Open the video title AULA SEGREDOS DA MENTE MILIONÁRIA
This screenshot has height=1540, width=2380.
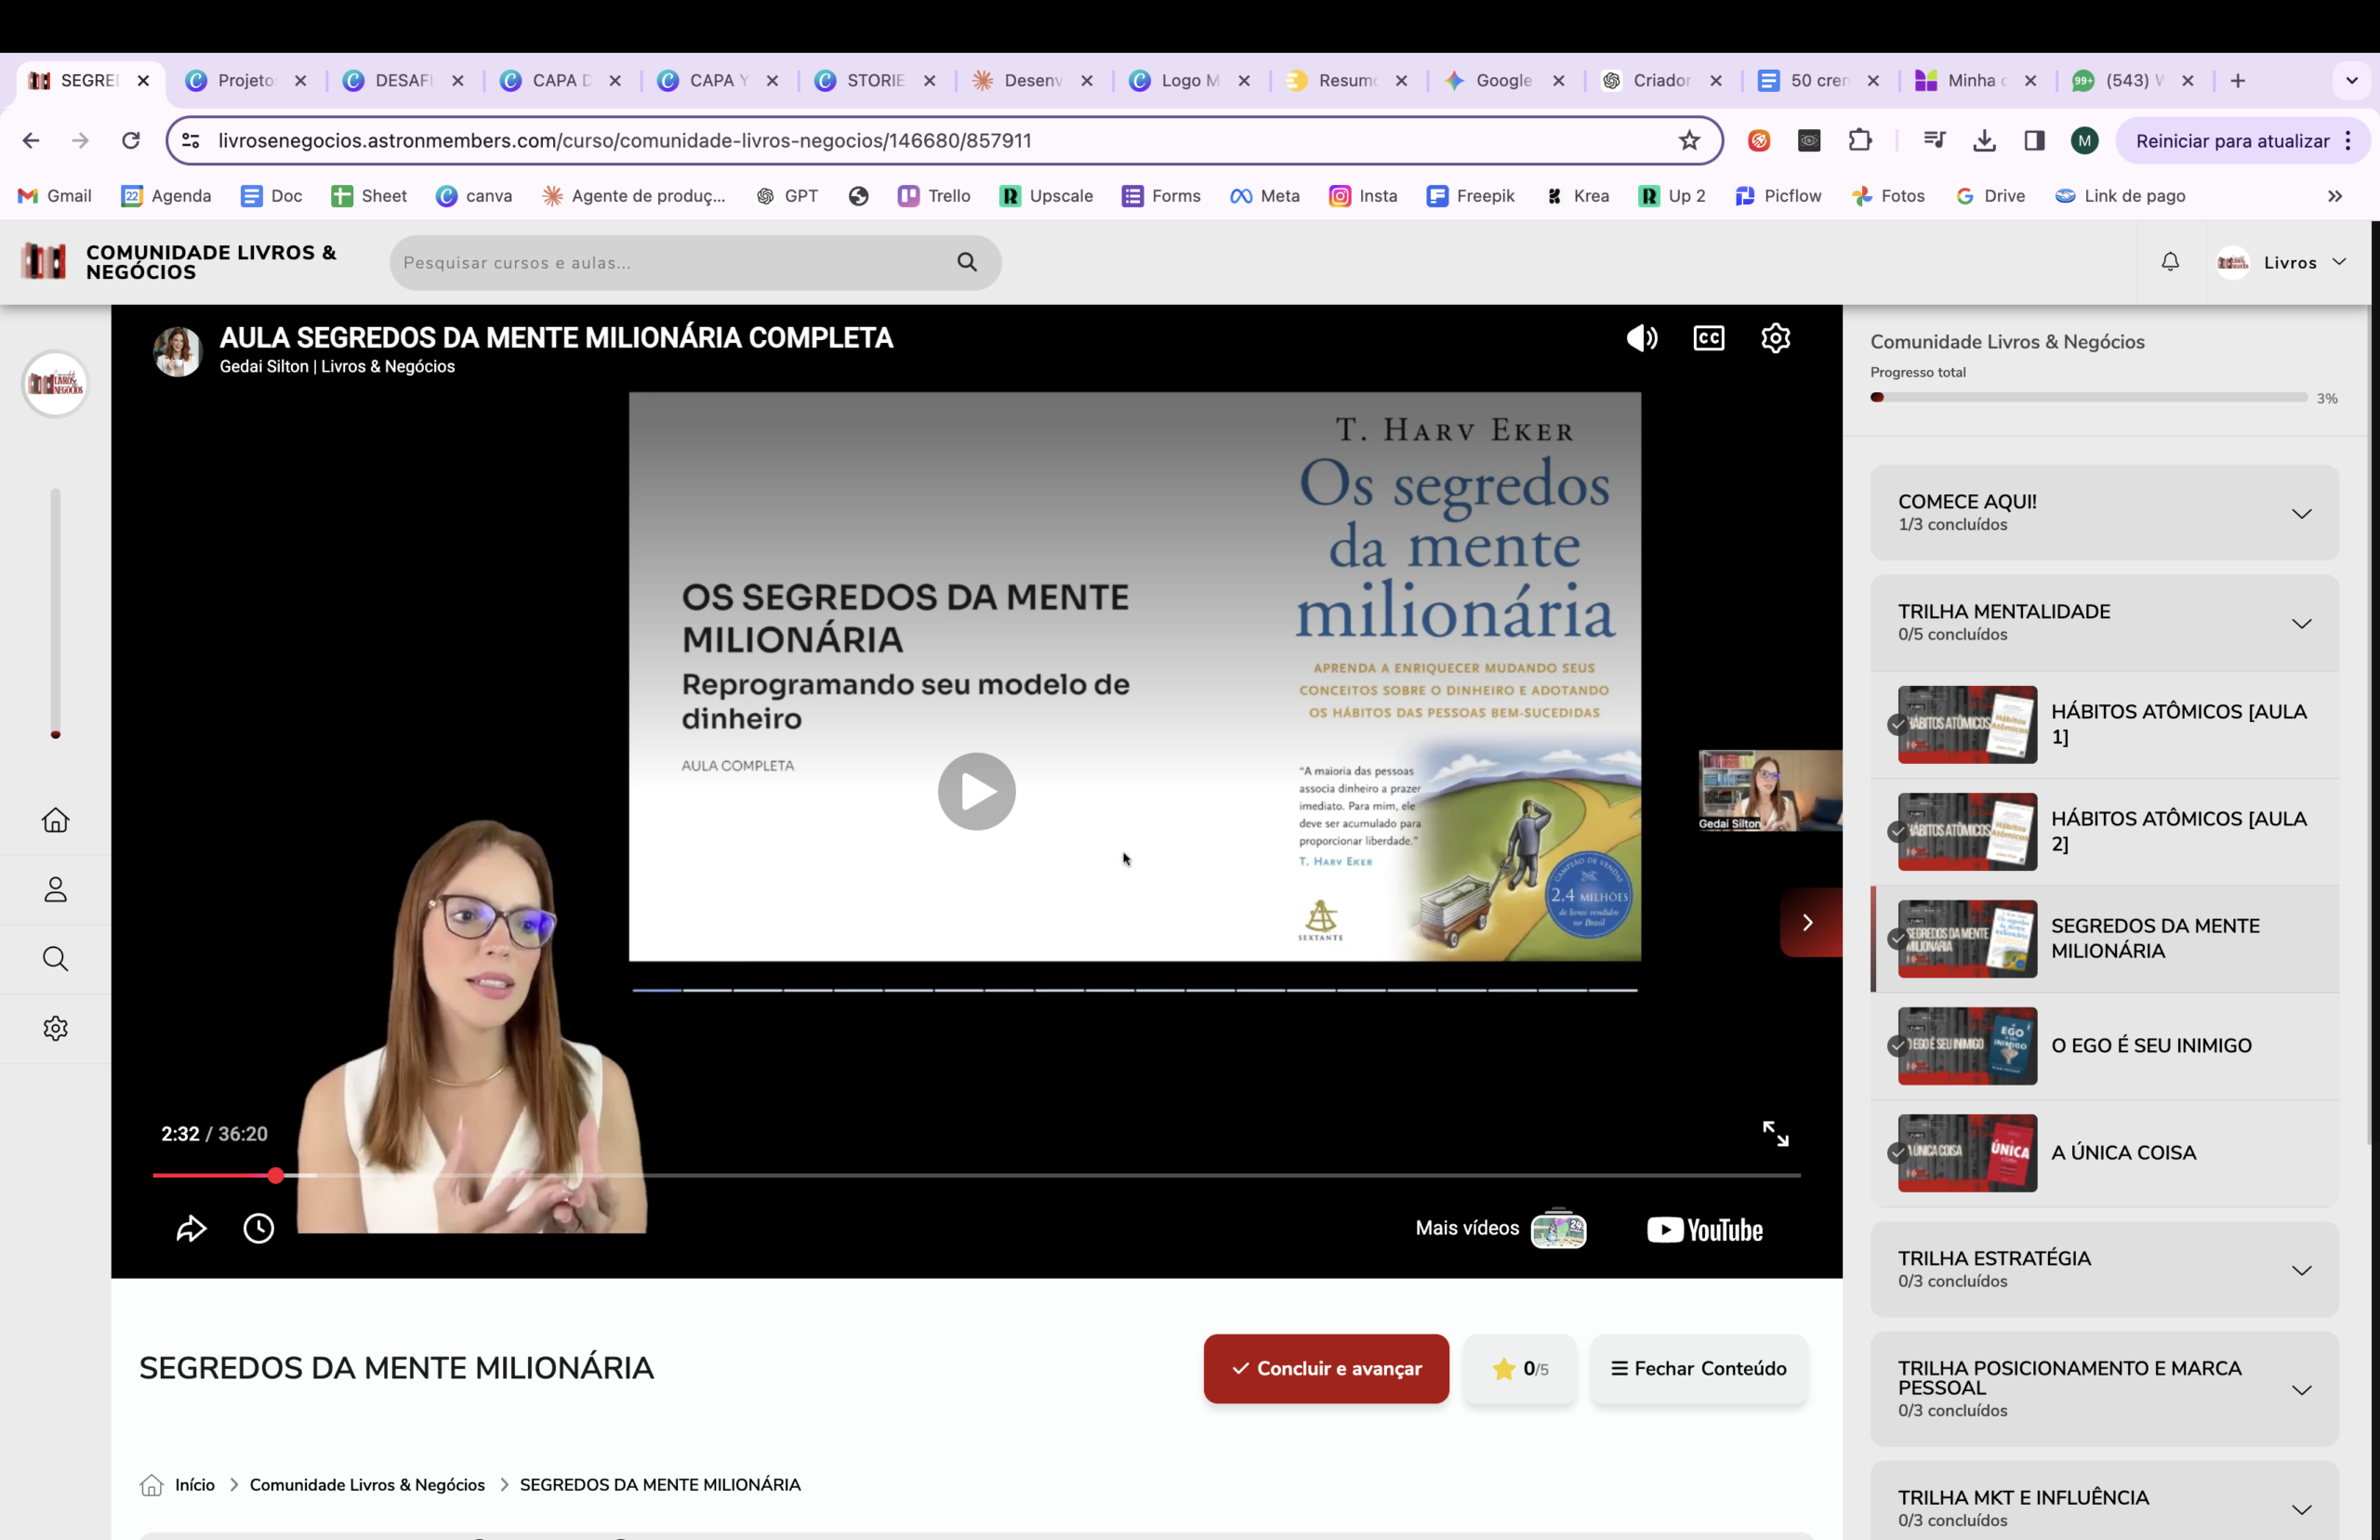pyautogui.click(x=556, y=338)
